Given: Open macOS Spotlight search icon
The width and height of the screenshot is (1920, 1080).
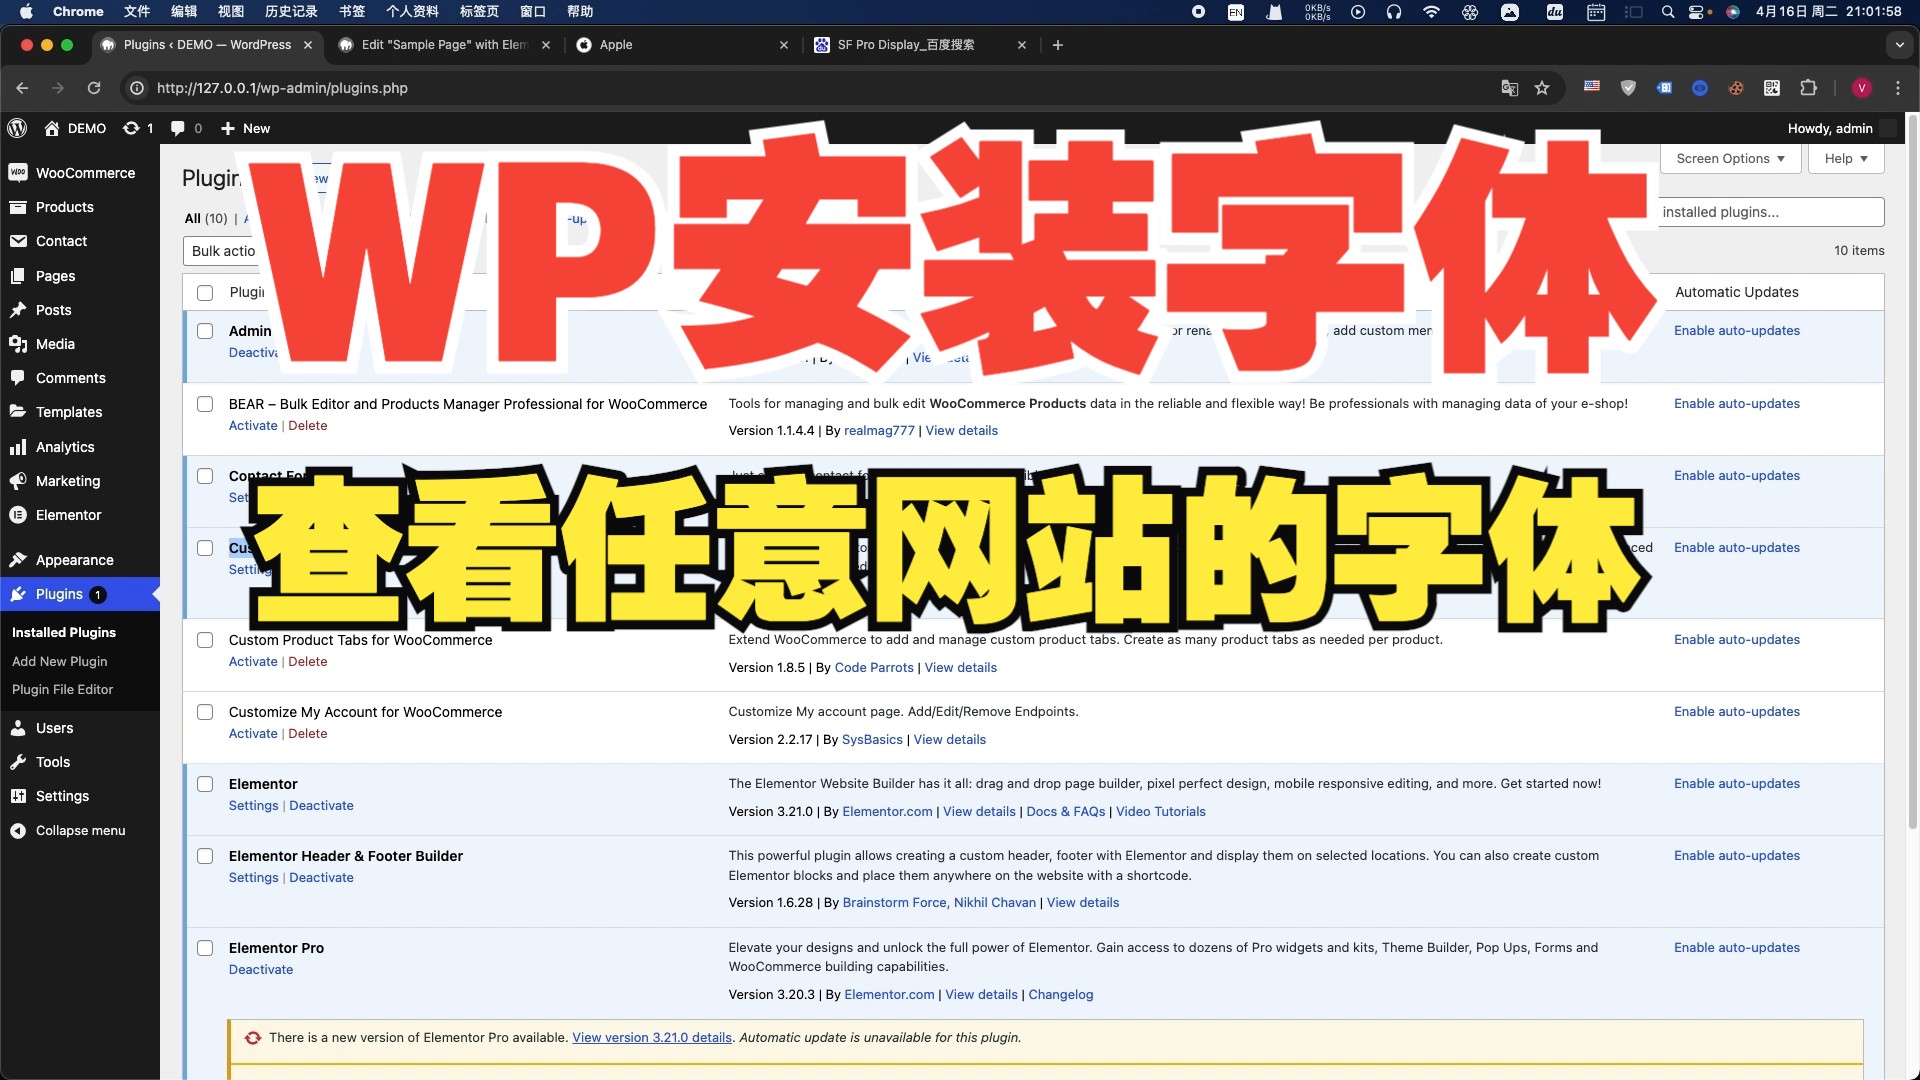Looking at the screenshot, I should click(x=1667, y=12).
